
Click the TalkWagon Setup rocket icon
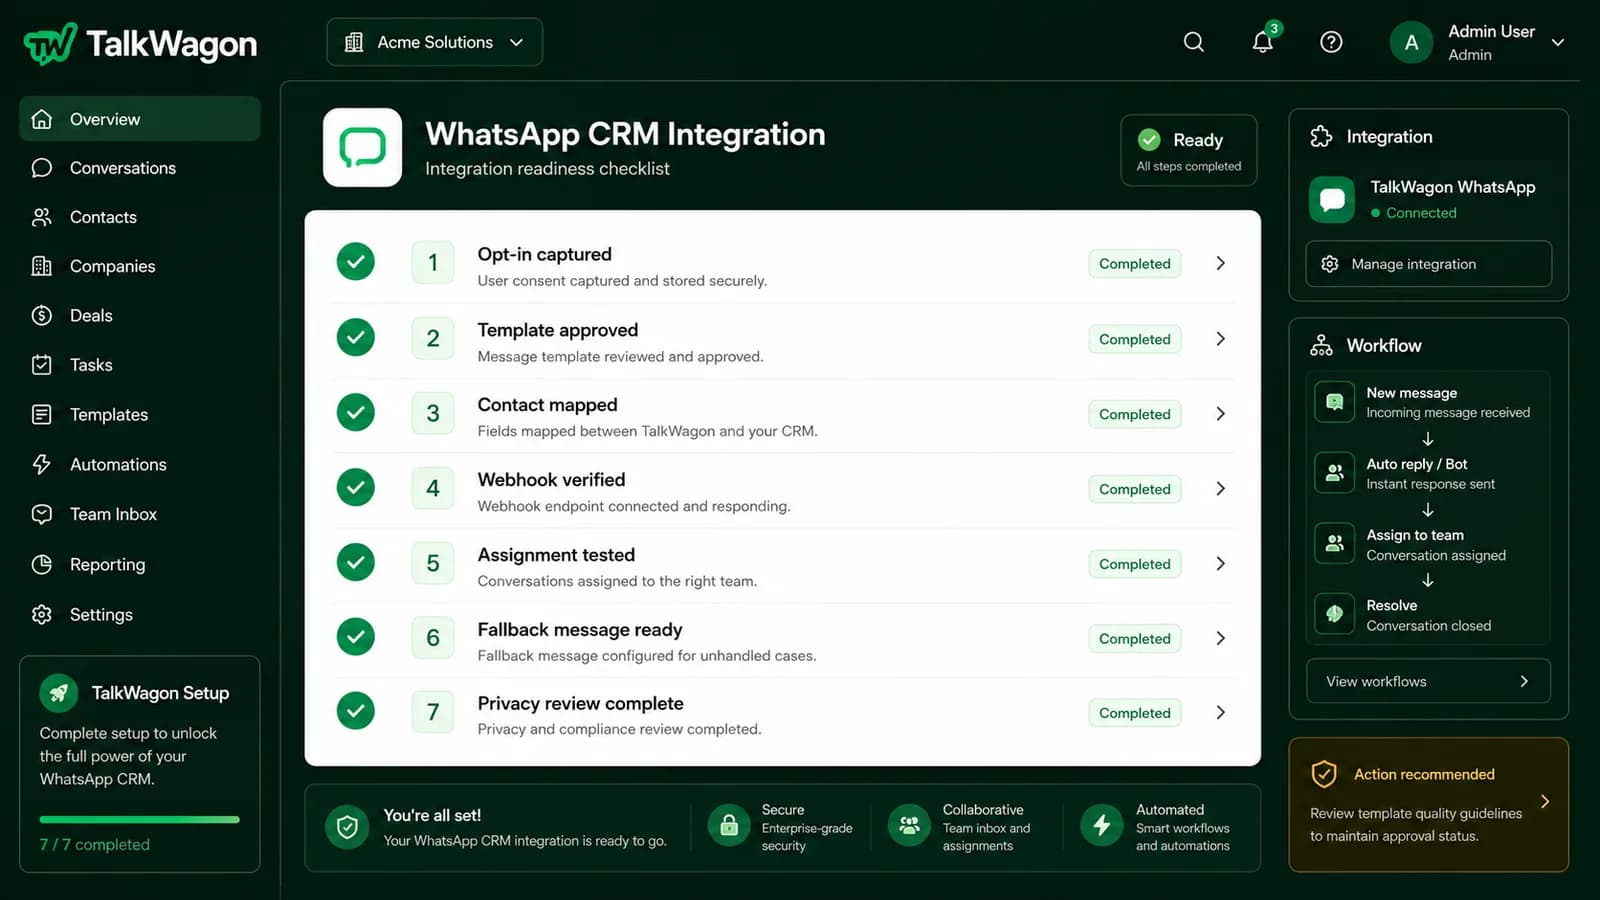(59, 693)
